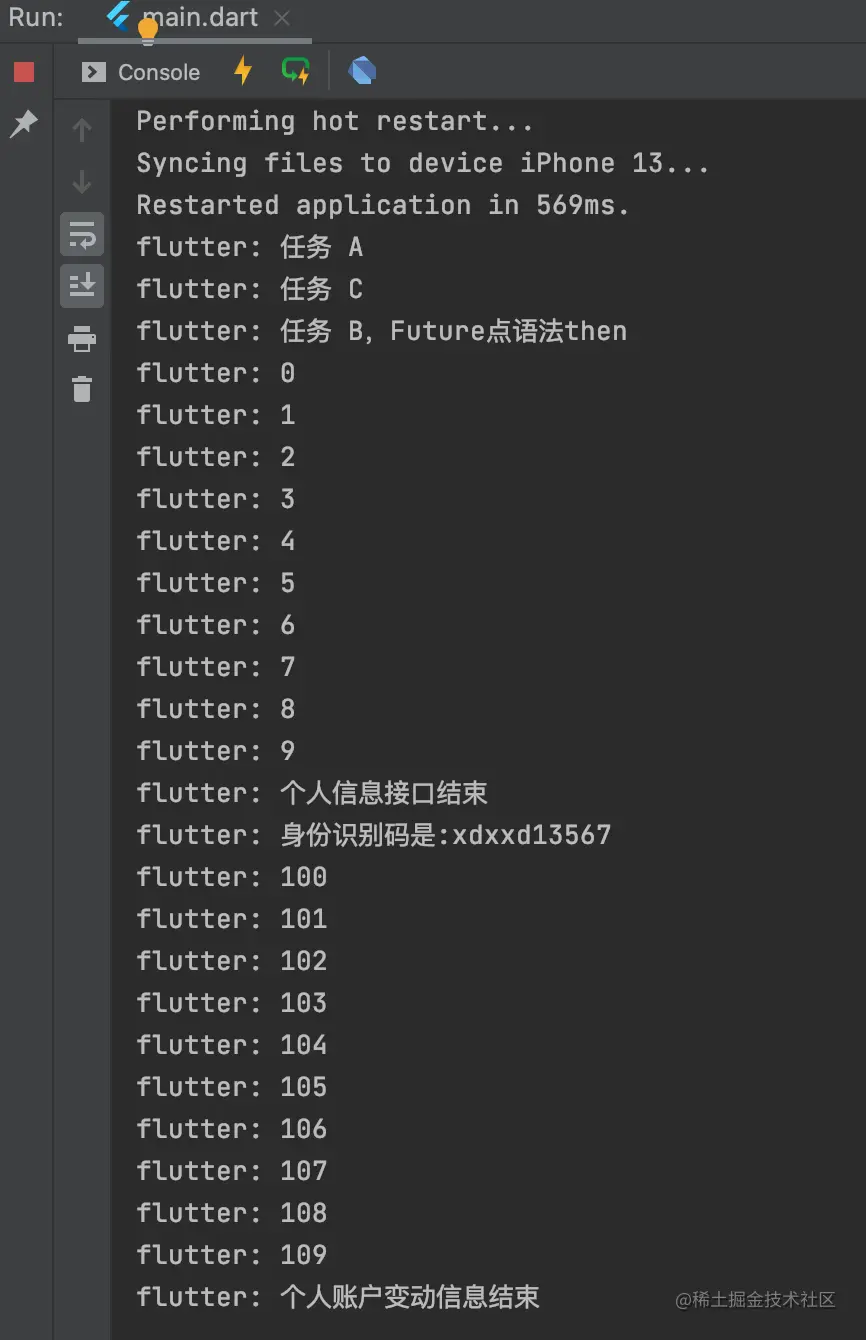Image resolution: width=866 pixels, height=1340 pixels.
Task: Stop the running app with red square
Action: (x=24, y=72)
